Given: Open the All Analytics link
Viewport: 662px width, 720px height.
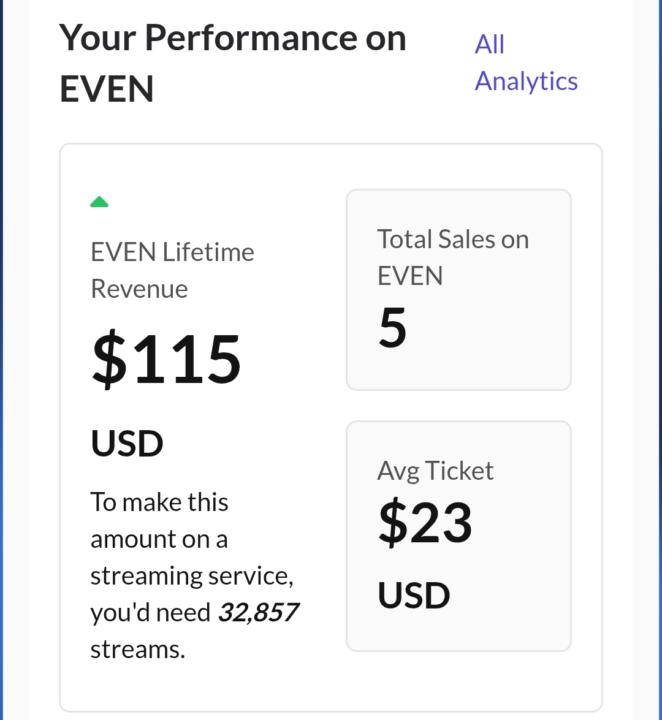Looking at the screenshot, I should click(525, 62).
